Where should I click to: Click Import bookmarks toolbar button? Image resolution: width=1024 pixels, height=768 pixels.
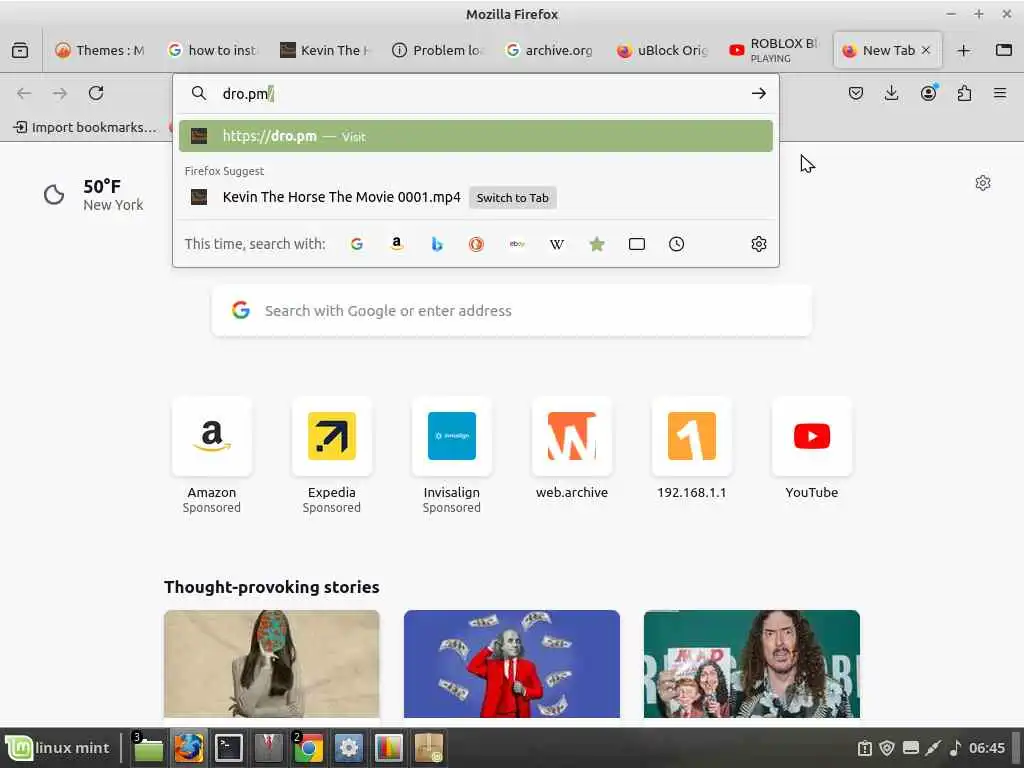[85, 127]
